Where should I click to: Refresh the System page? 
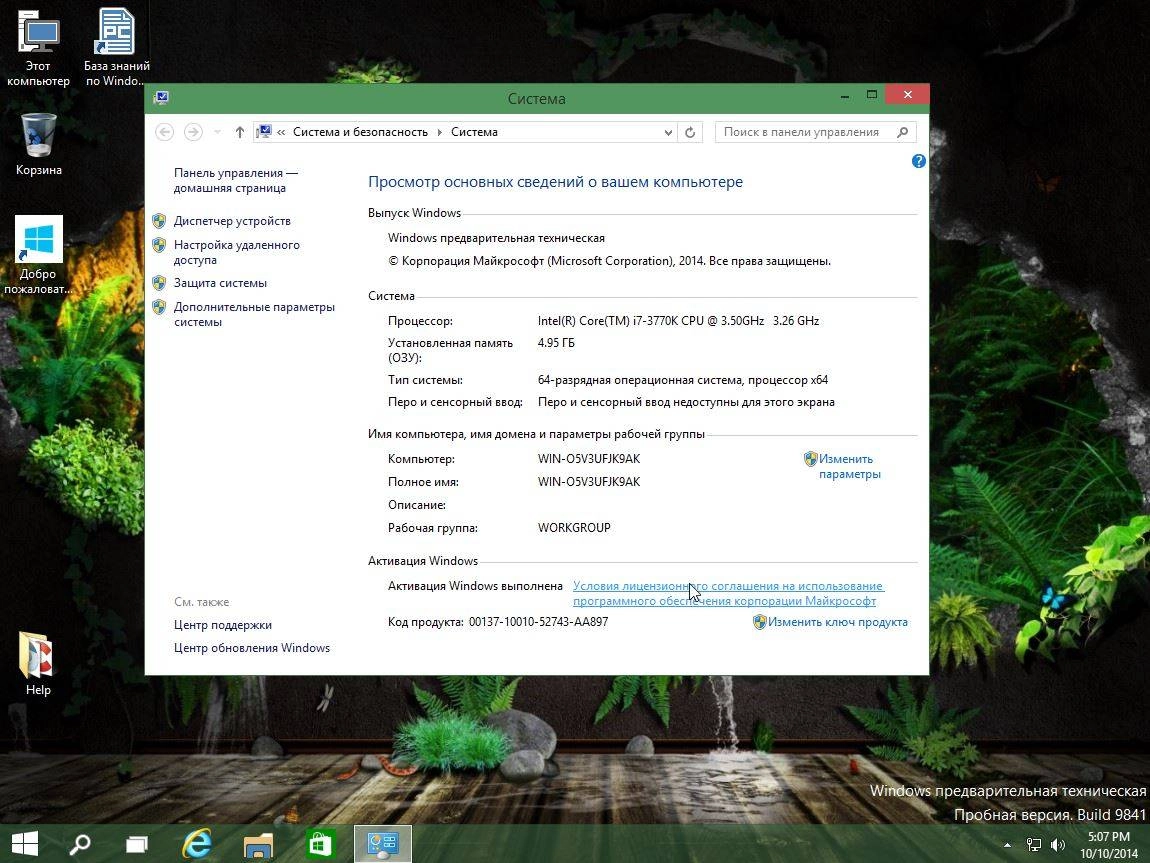point(689,133)
